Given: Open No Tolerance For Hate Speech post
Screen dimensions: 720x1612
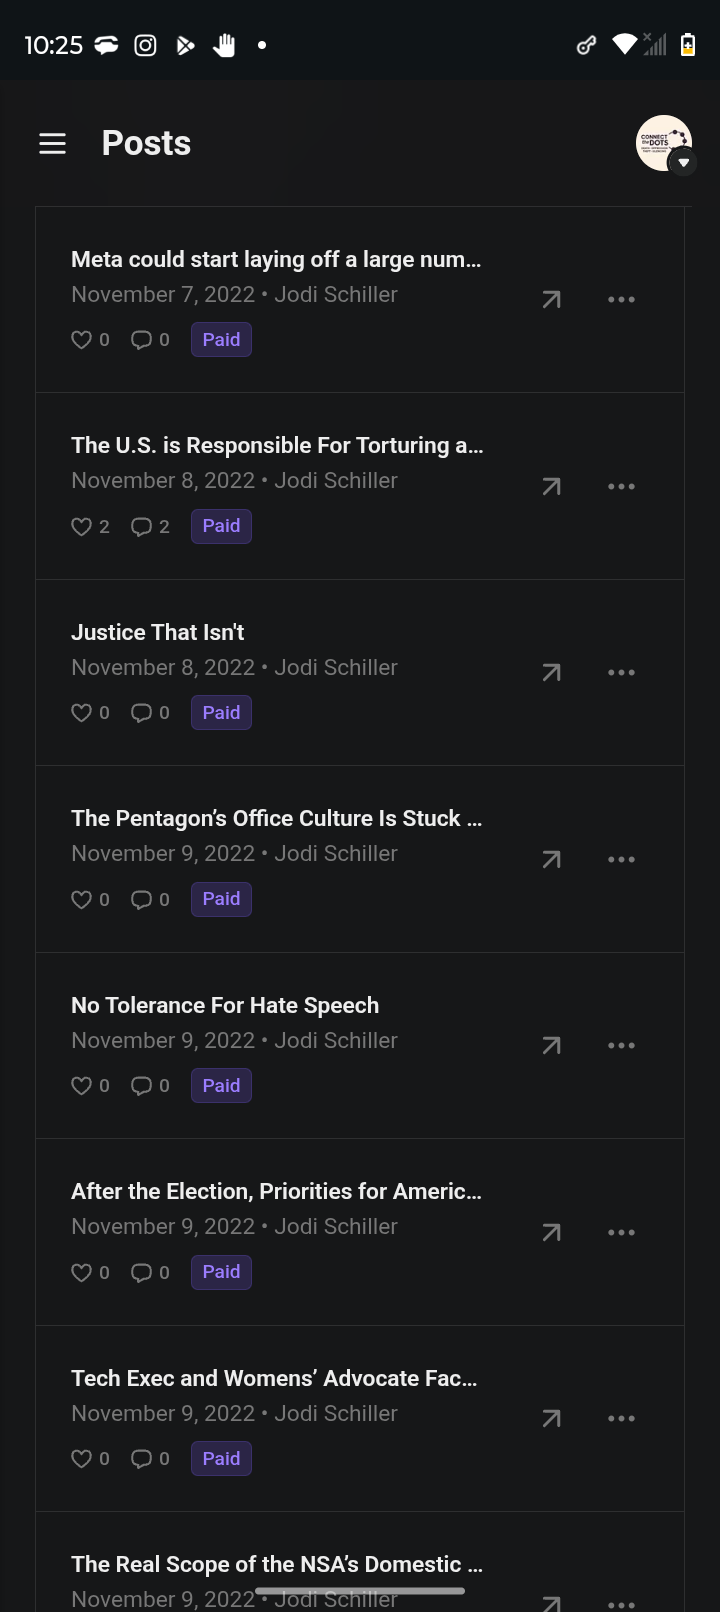Looking at the screenshot, I should pos(225,1005).
